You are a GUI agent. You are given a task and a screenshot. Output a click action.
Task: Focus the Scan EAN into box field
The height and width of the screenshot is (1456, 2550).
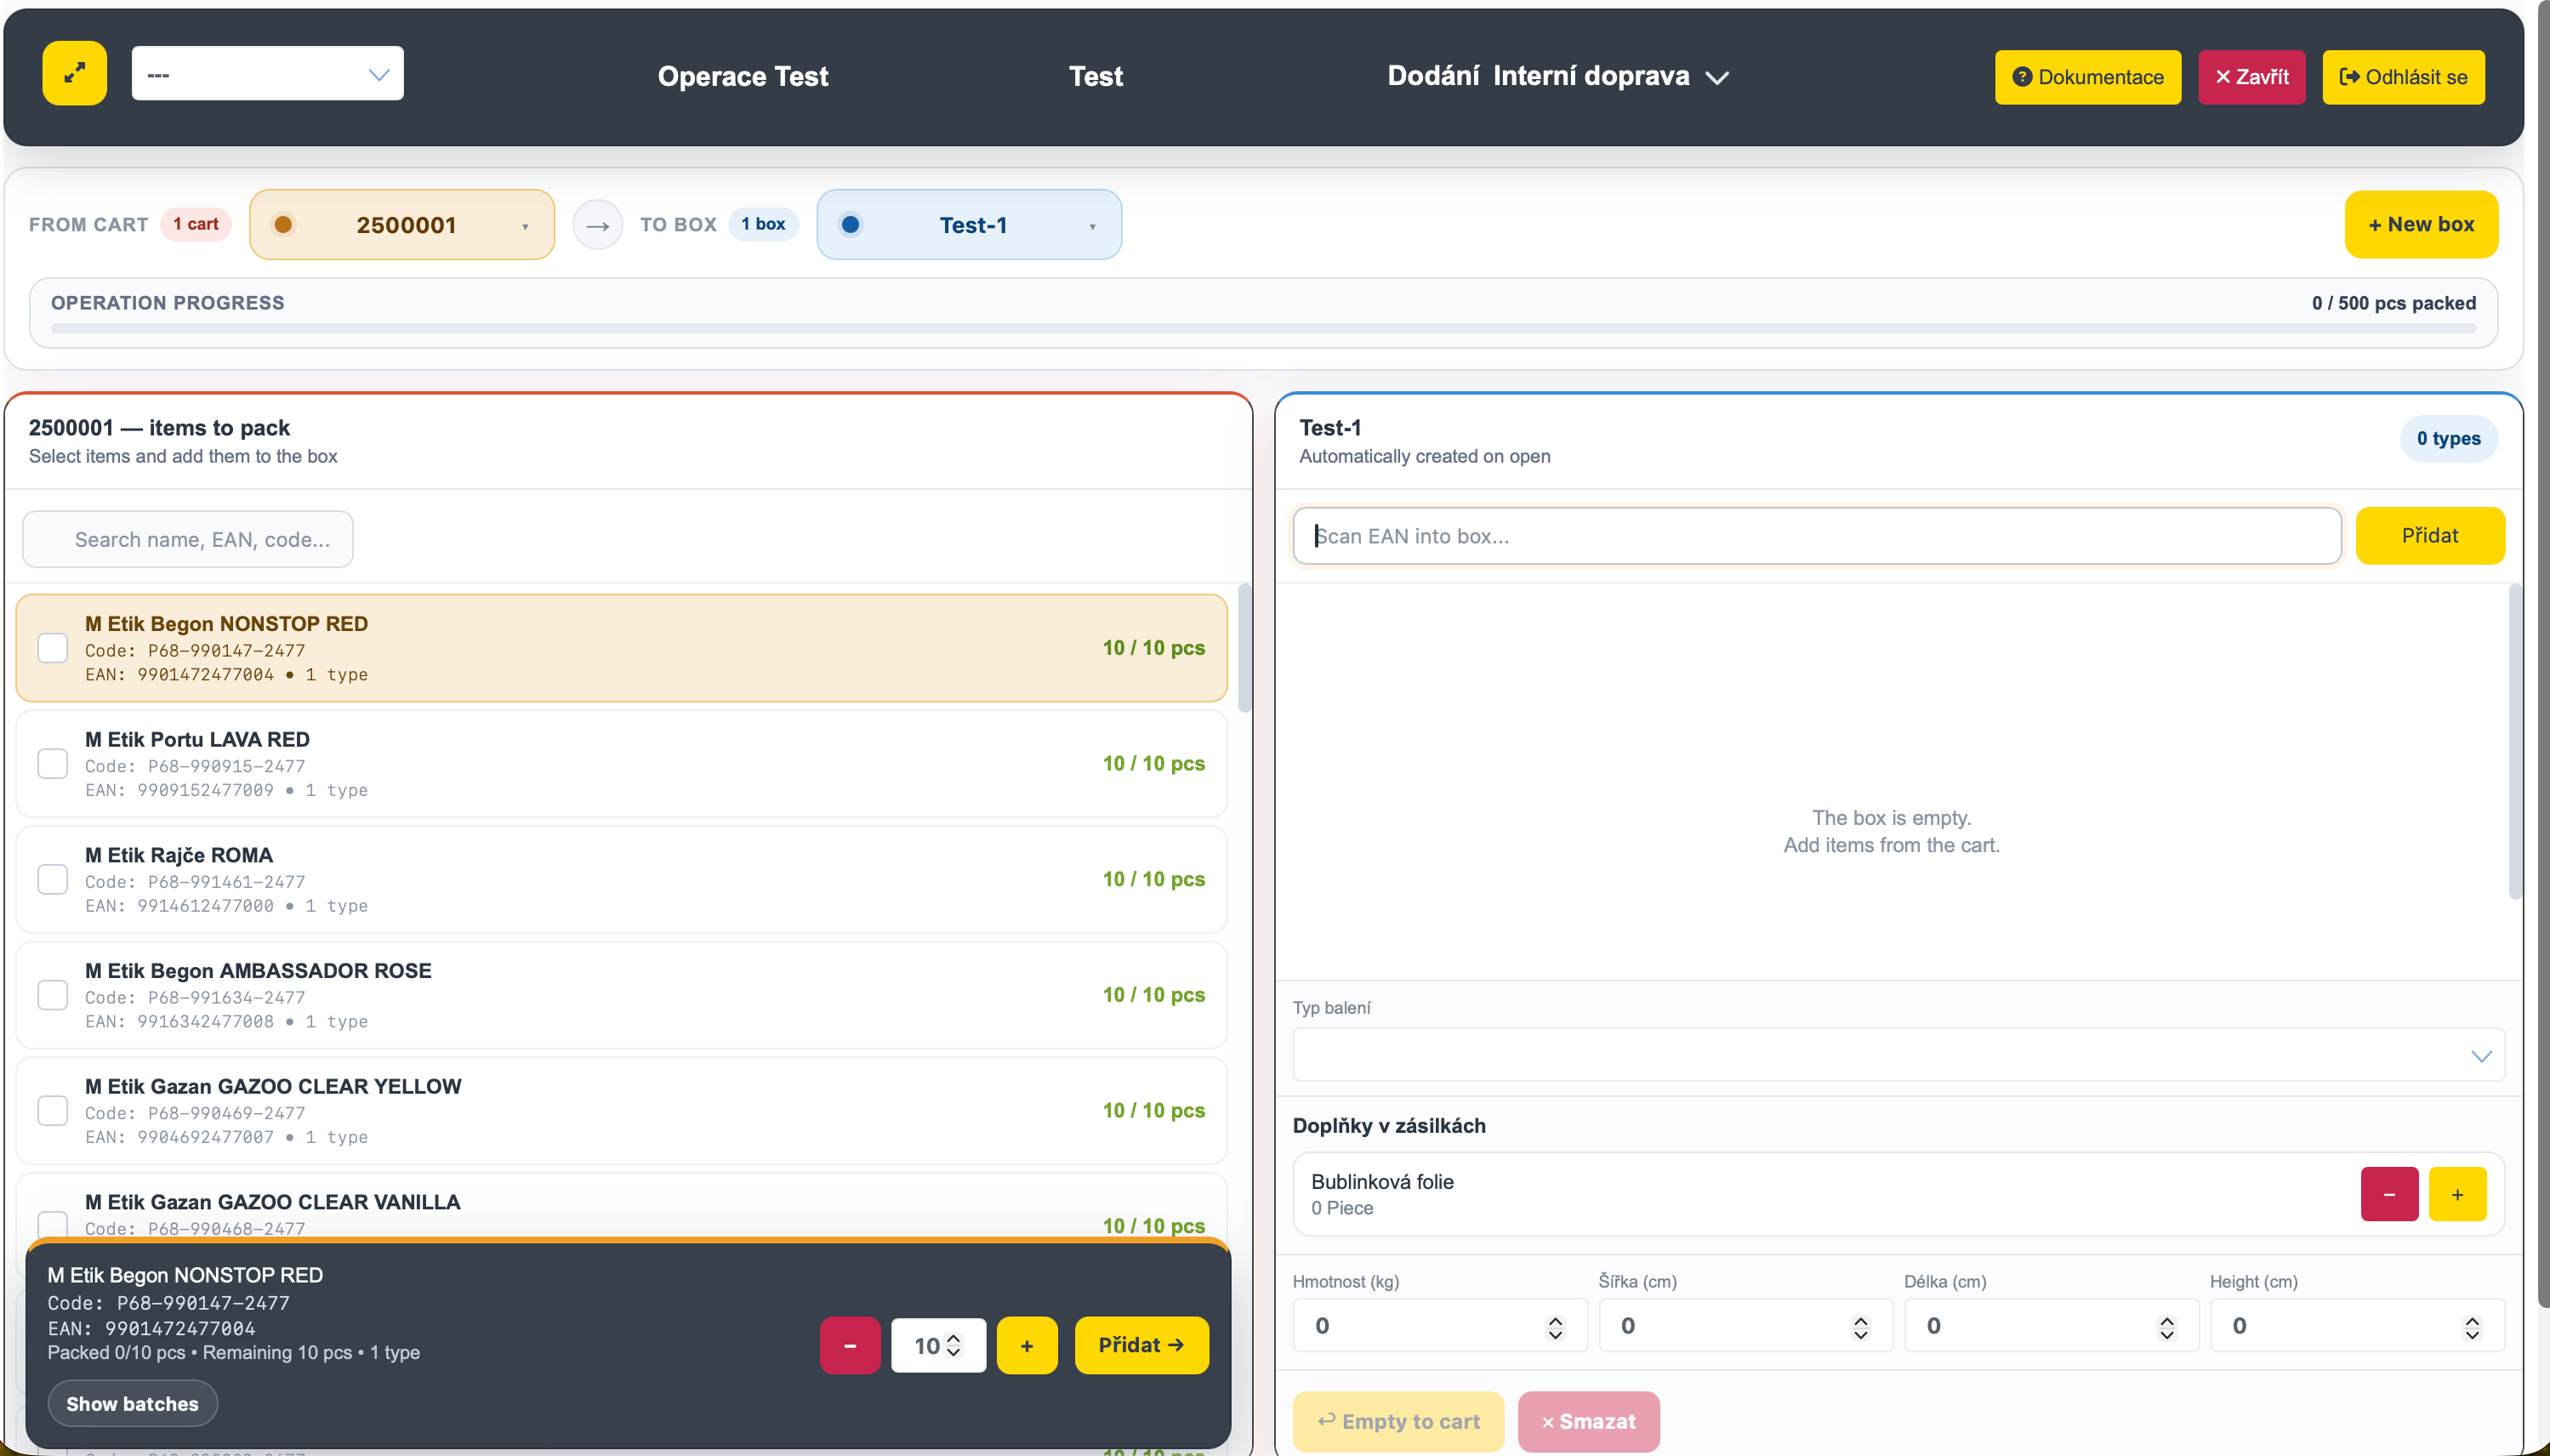(1817, 536)
